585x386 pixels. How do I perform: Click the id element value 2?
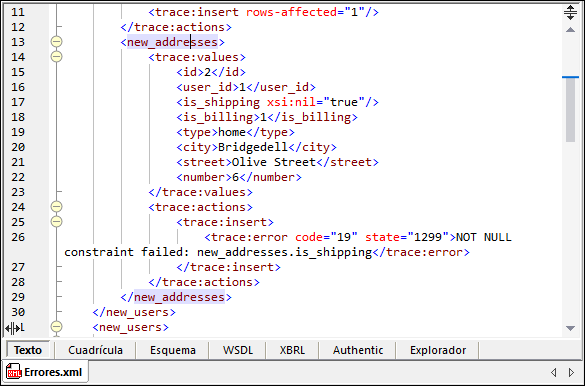coord(207,72)
